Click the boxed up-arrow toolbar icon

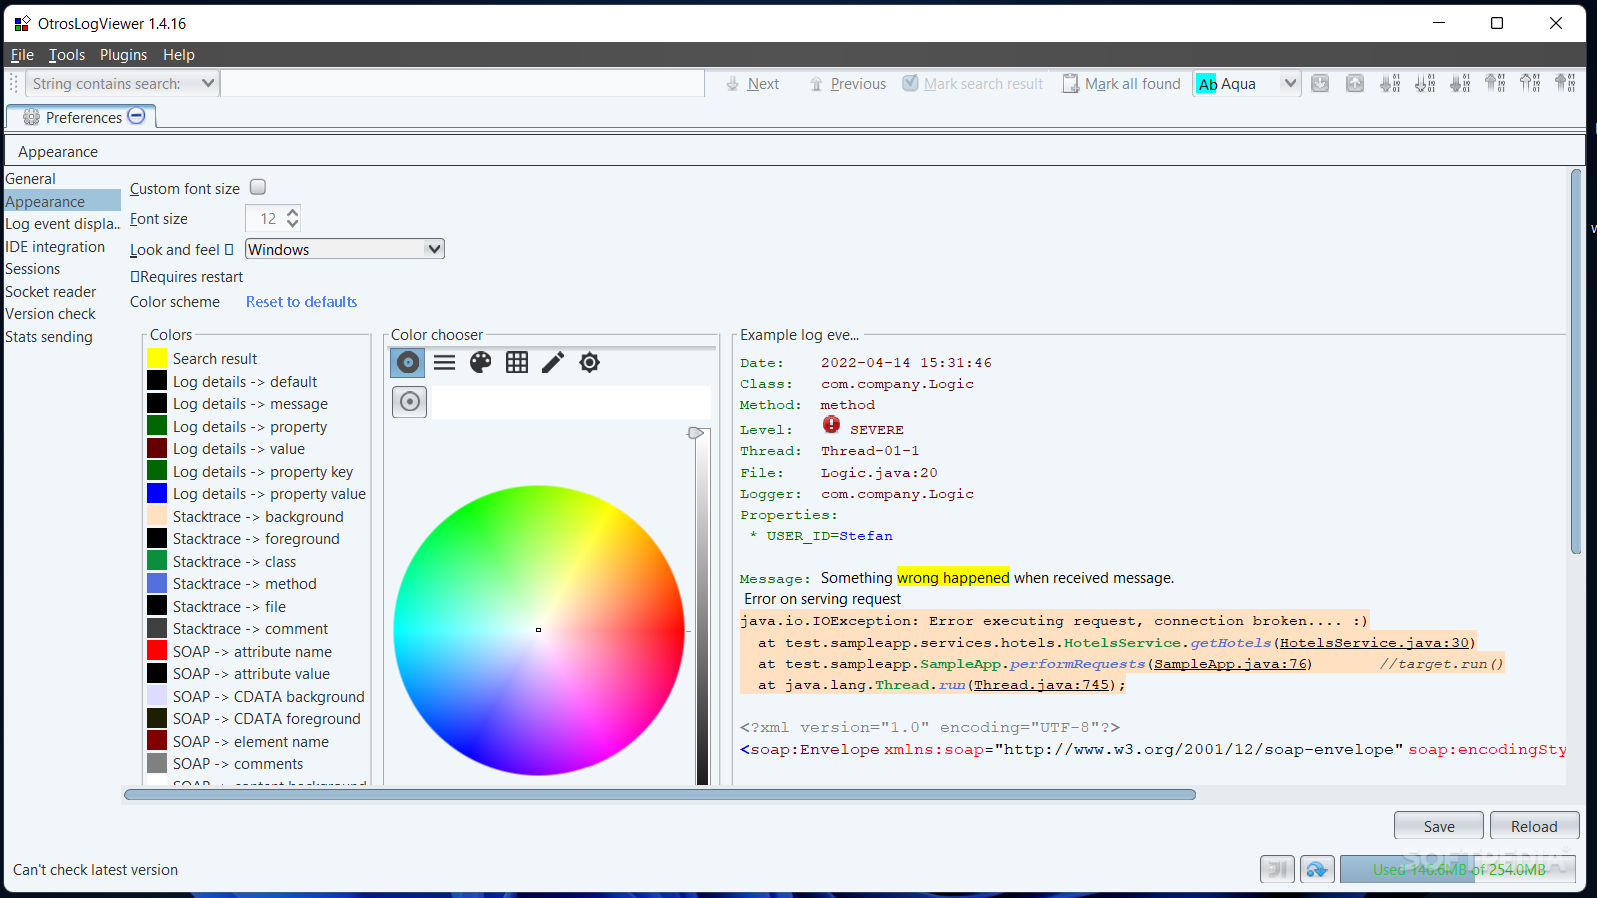pos(1355,84)
